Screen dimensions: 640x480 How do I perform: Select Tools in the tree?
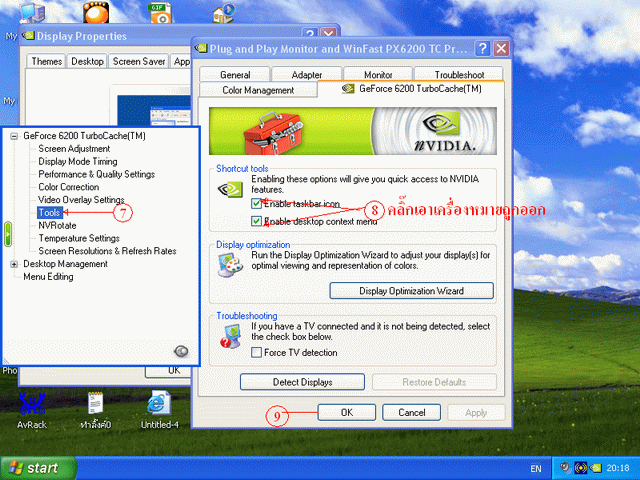(49, 213)
